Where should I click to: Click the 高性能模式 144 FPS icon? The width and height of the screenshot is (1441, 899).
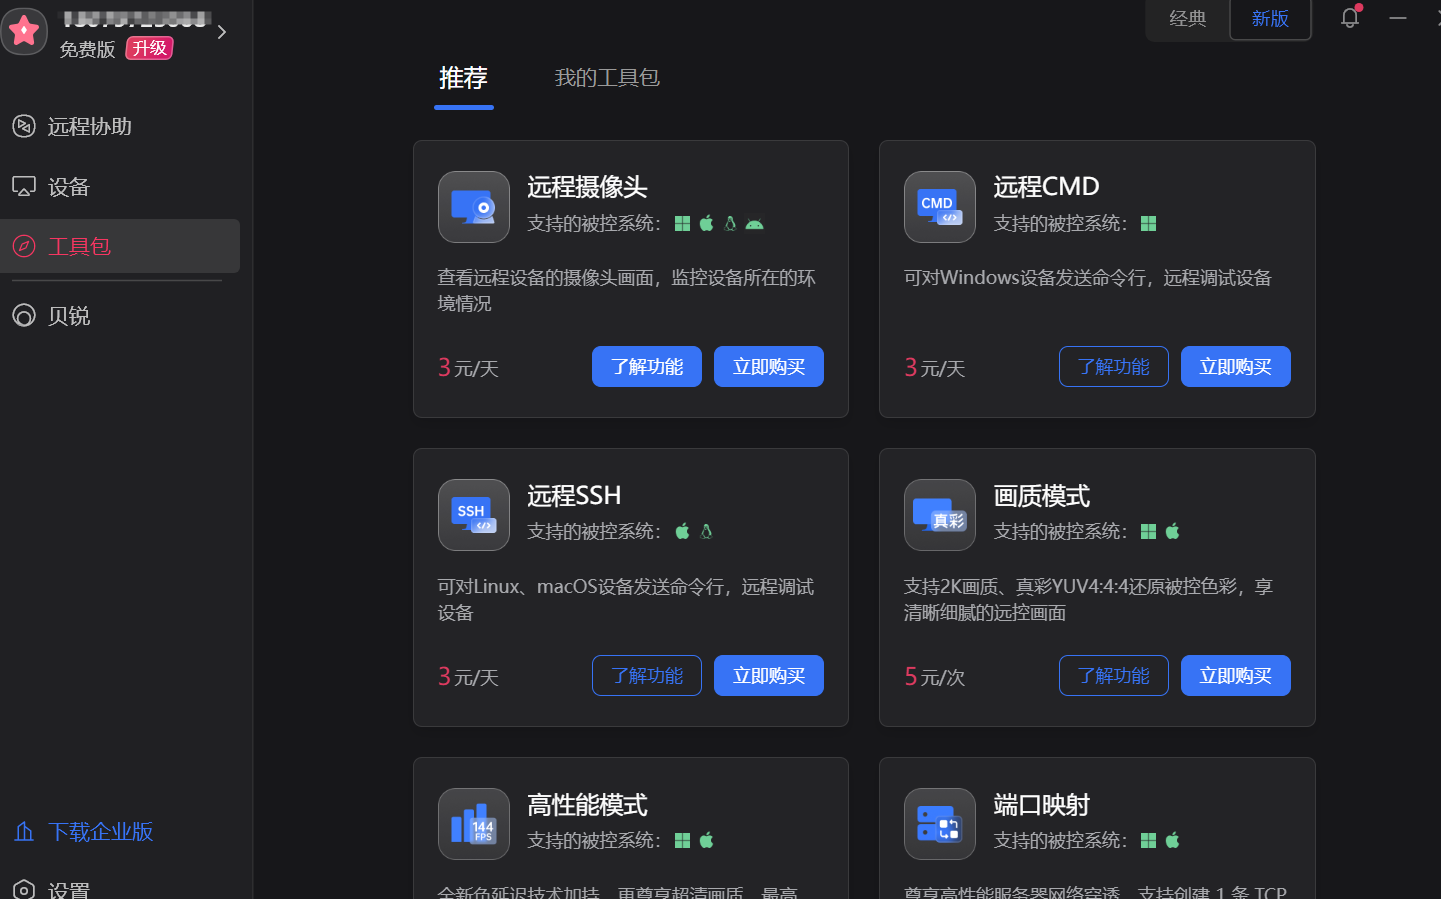474,824
